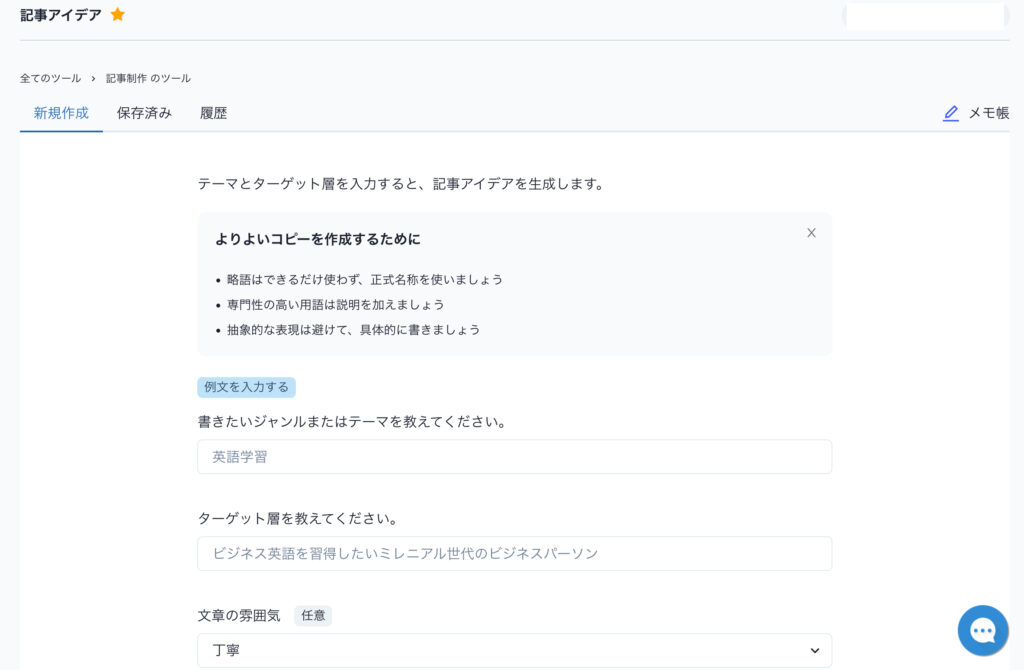
Task: Open the メモ帳 text label
Action: point(988,114)
